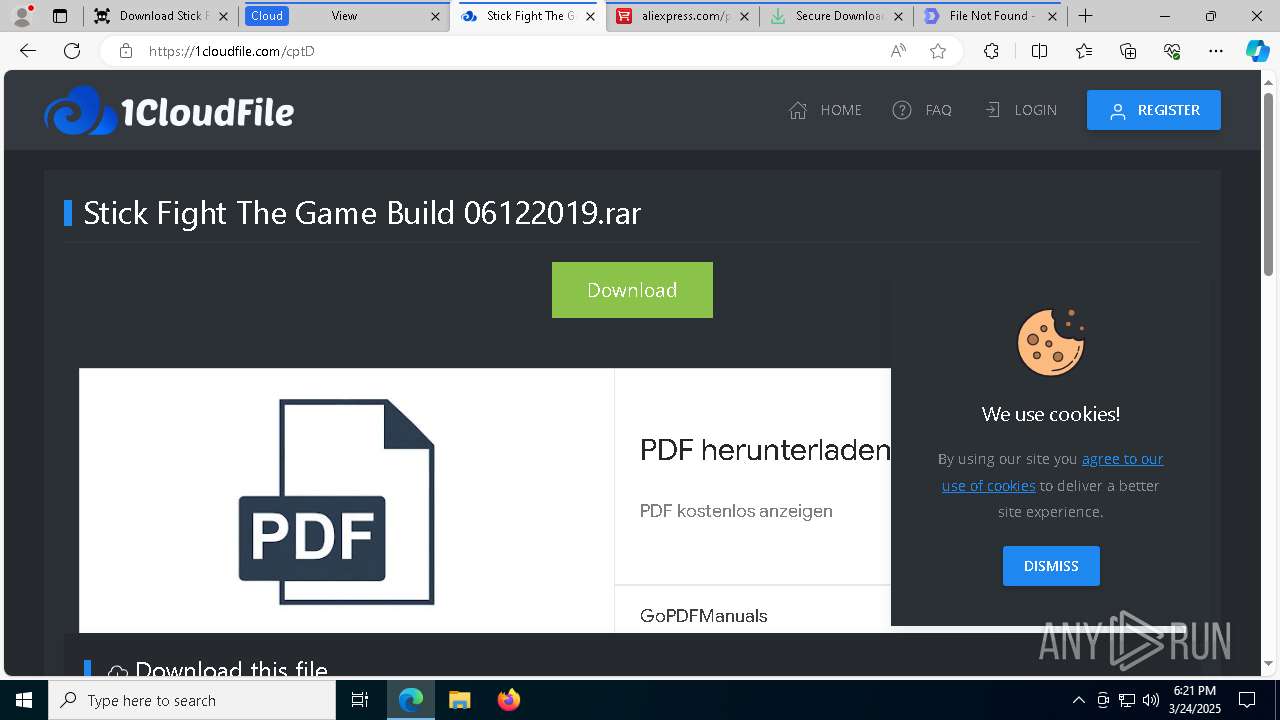Open the Favorites list
The width and height of the screenshot is (1280, 720).
[x=1084, y=51]
